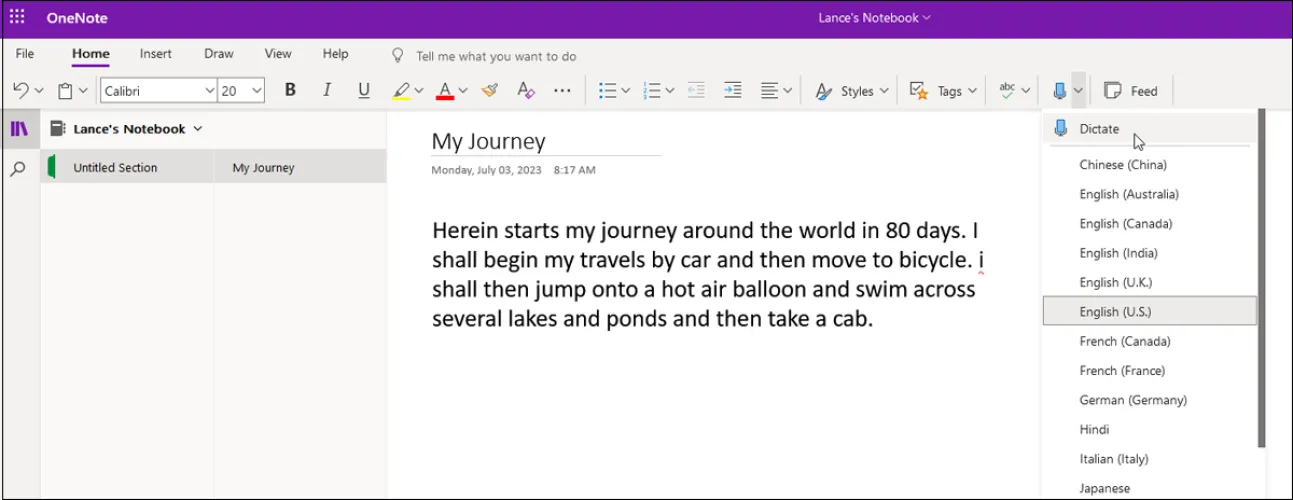Click the Tell me what you want search box
1293x500 pixels.
pyautogui.click(x=495, y=56)
